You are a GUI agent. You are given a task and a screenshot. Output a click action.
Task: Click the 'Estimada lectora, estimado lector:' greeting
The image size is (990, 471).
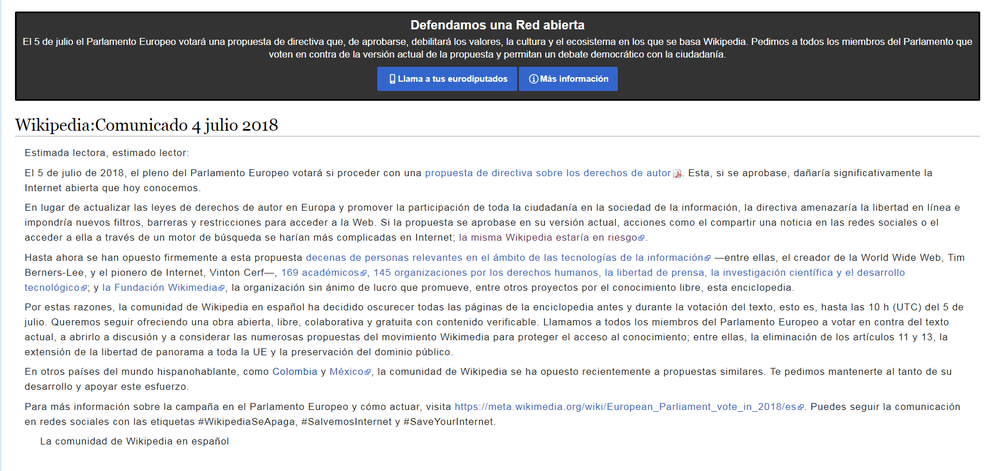(107, 152)
